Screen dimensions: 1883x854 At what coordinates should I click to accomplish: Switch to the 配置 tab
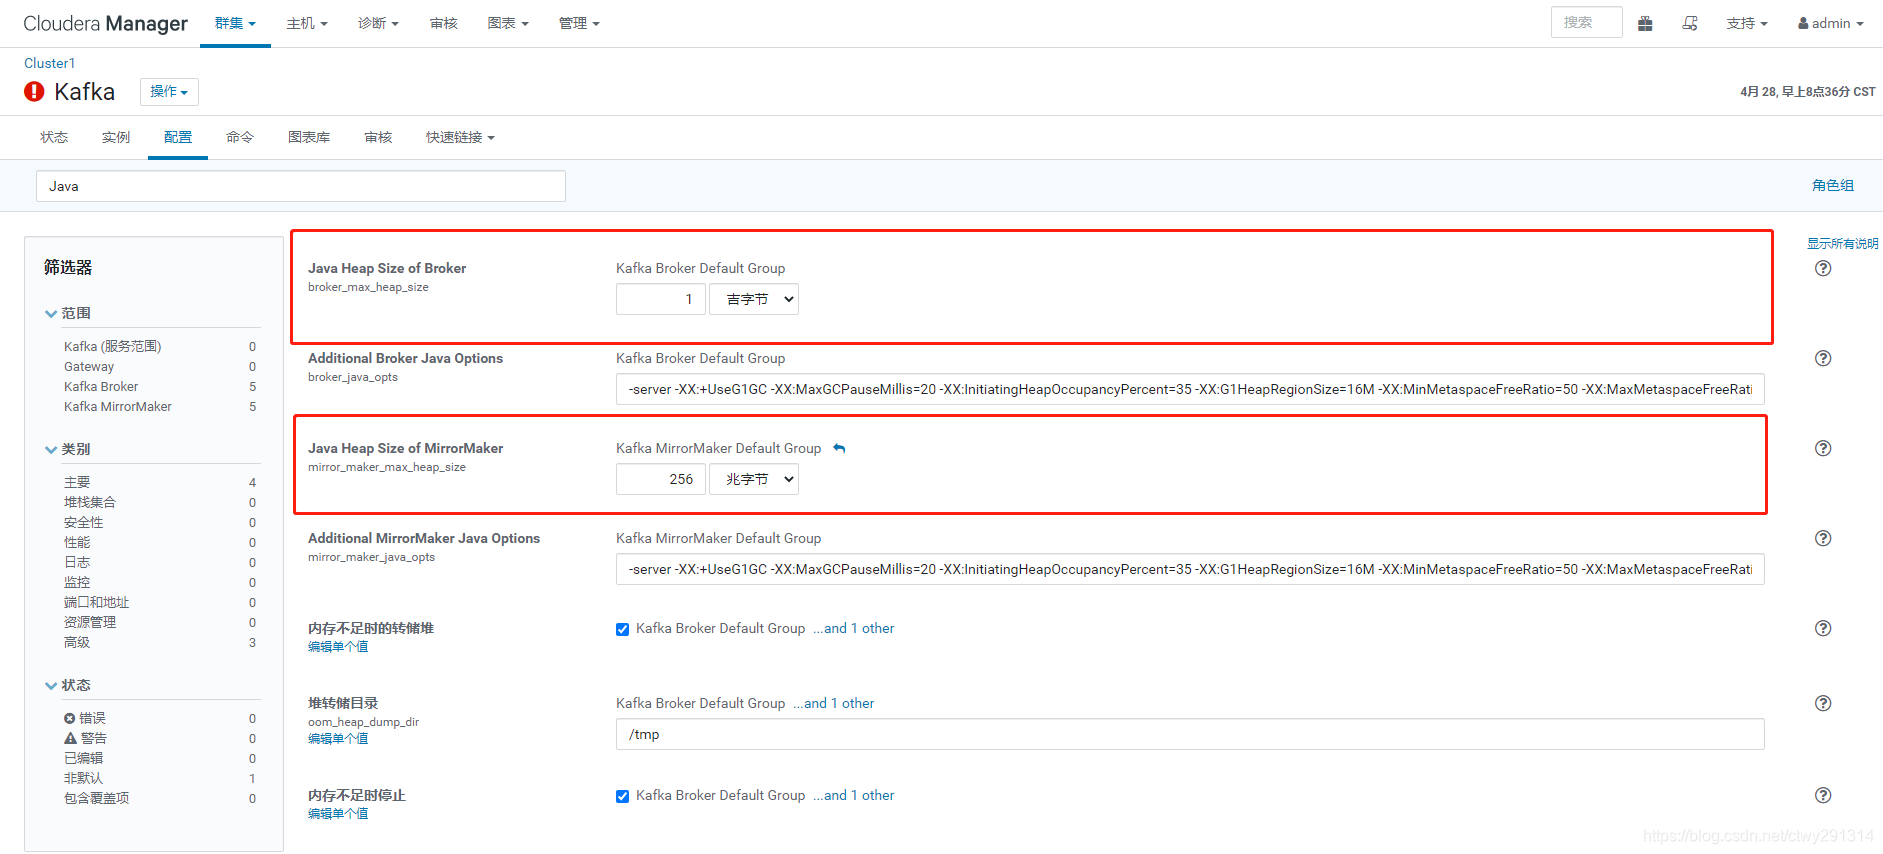coord(178,137)
